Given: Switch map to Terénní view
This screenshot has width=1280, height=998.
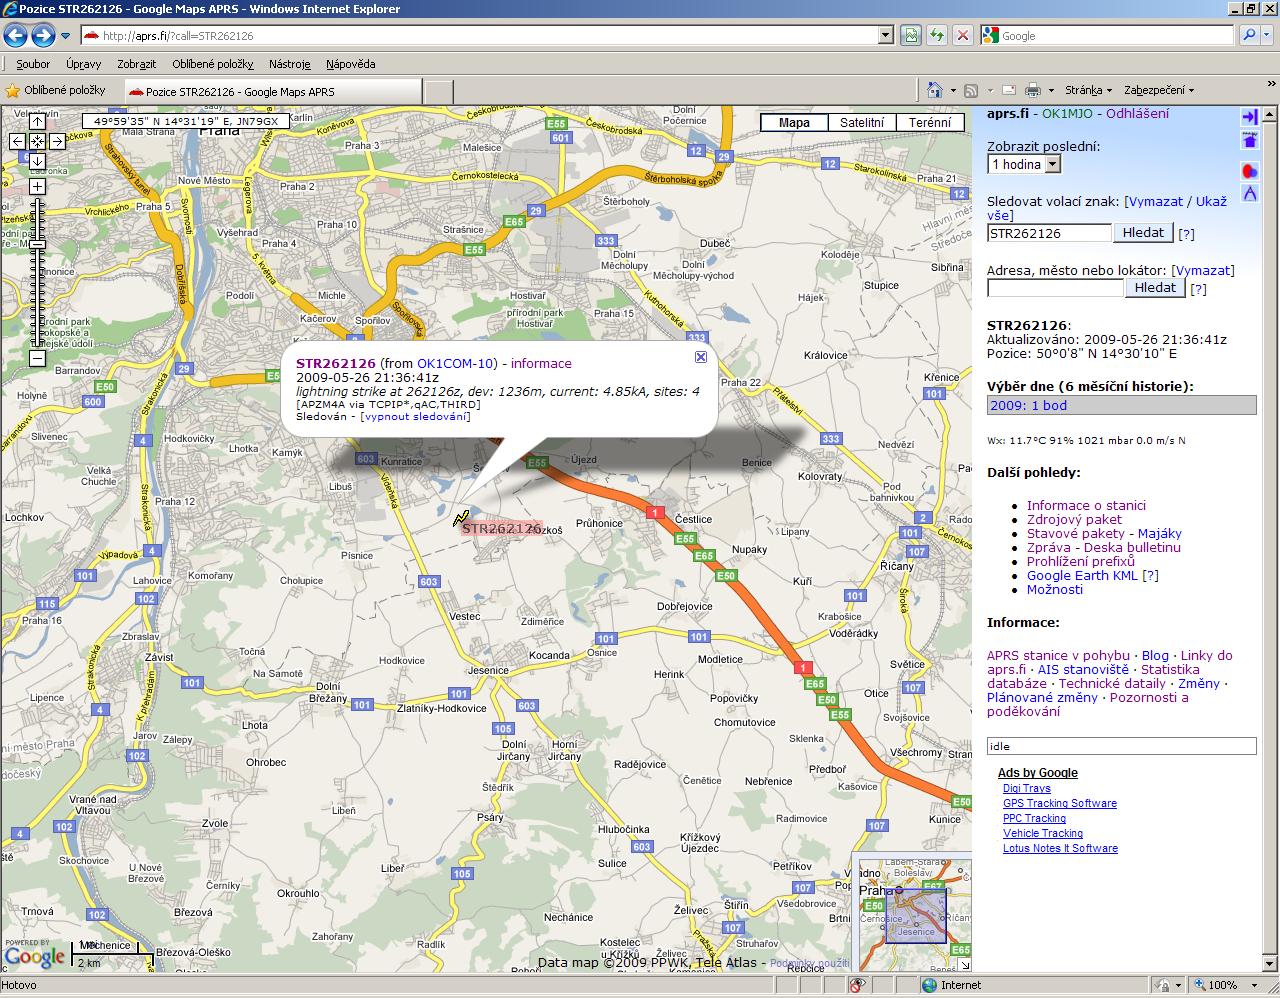Looking at the screenshot, I should click(930, 123).
